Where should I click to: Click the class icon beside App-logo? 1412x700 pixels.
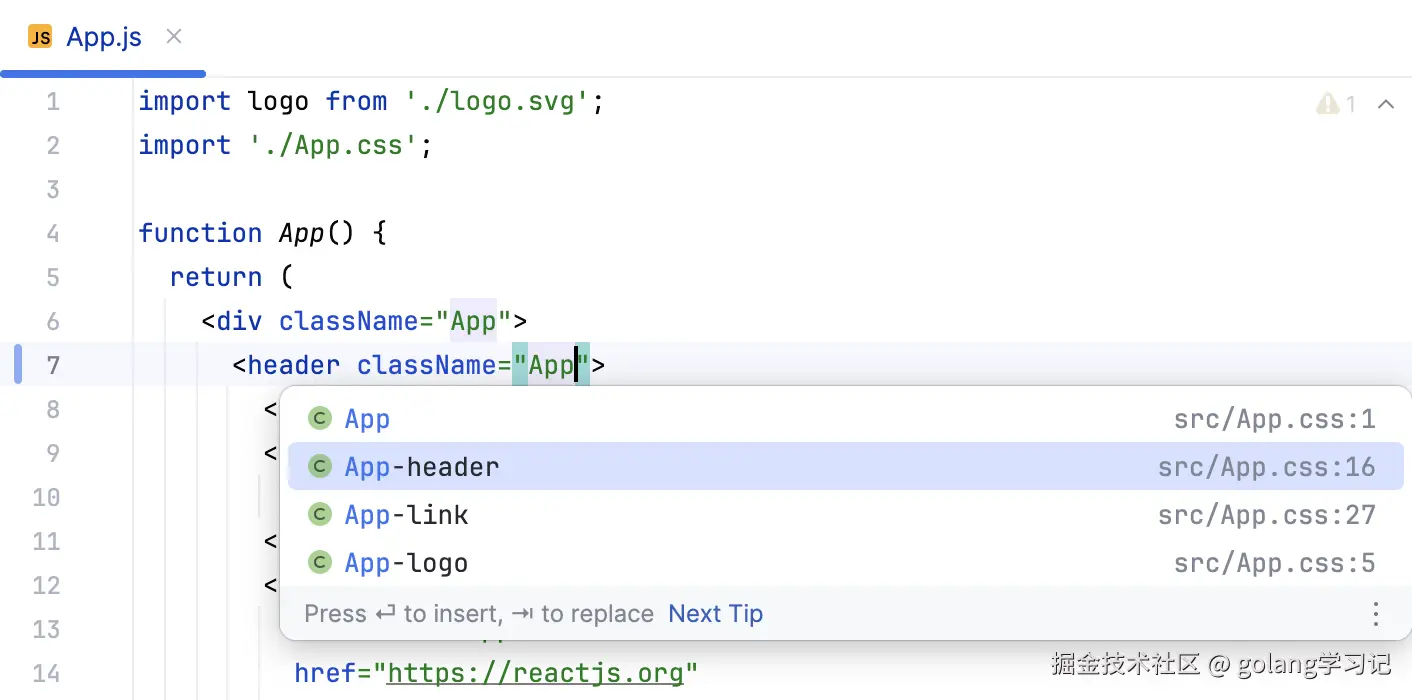[320, 562]
